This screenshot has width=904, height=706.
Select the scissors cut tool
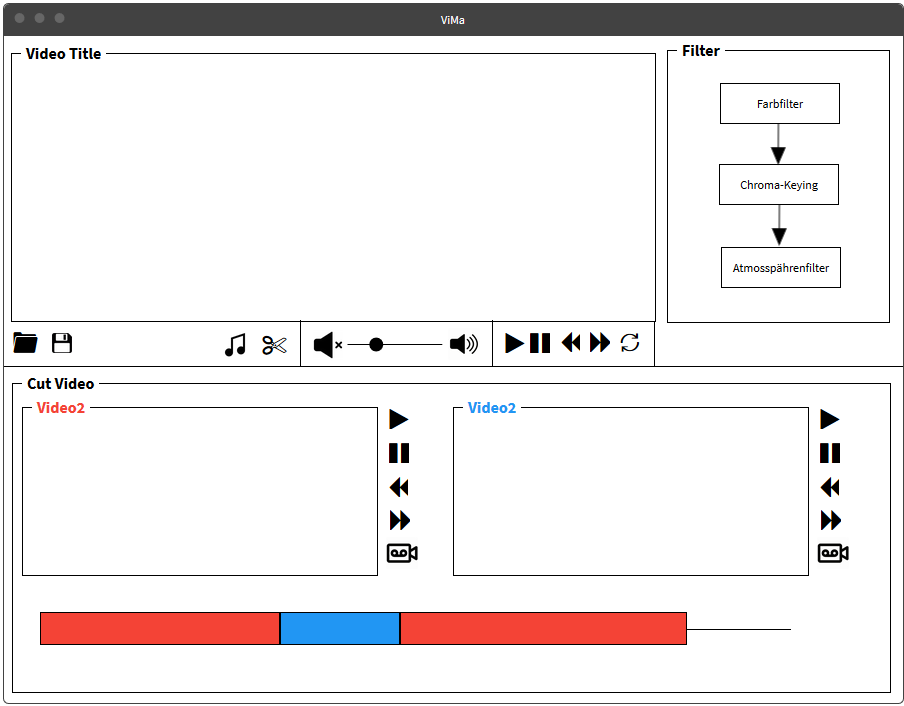[274, 345]
